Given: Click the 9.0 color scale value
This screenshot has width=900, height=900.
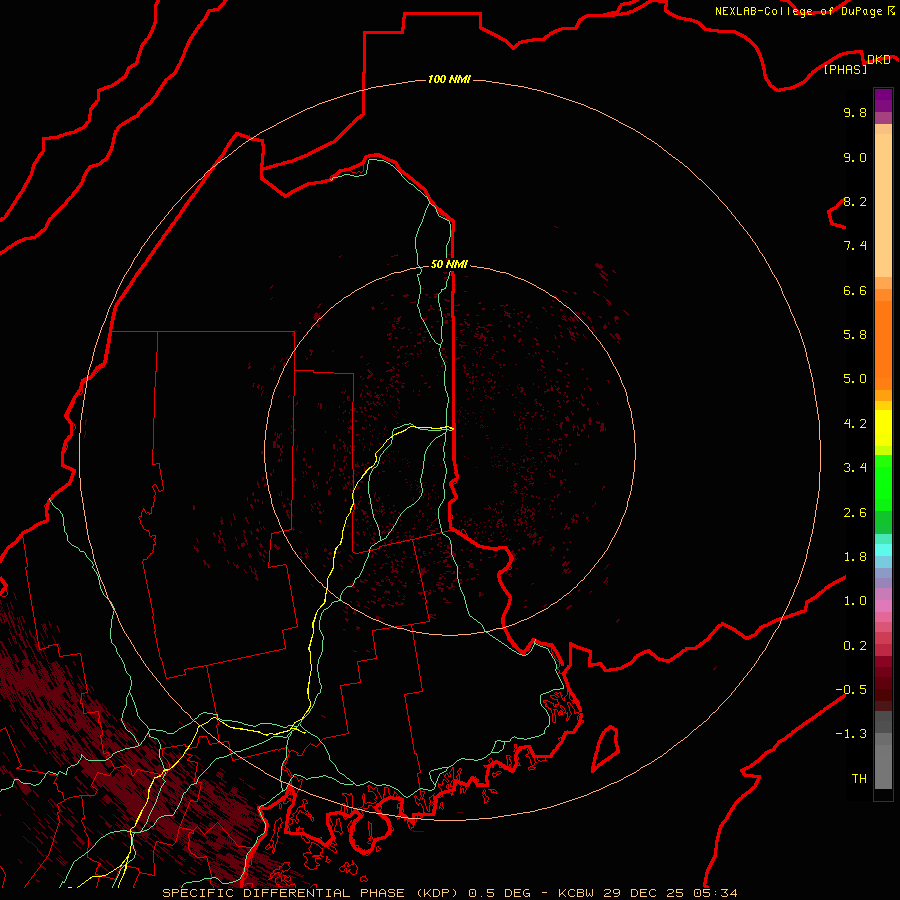Looking at the screenshot, I should (x=855, y=157).
